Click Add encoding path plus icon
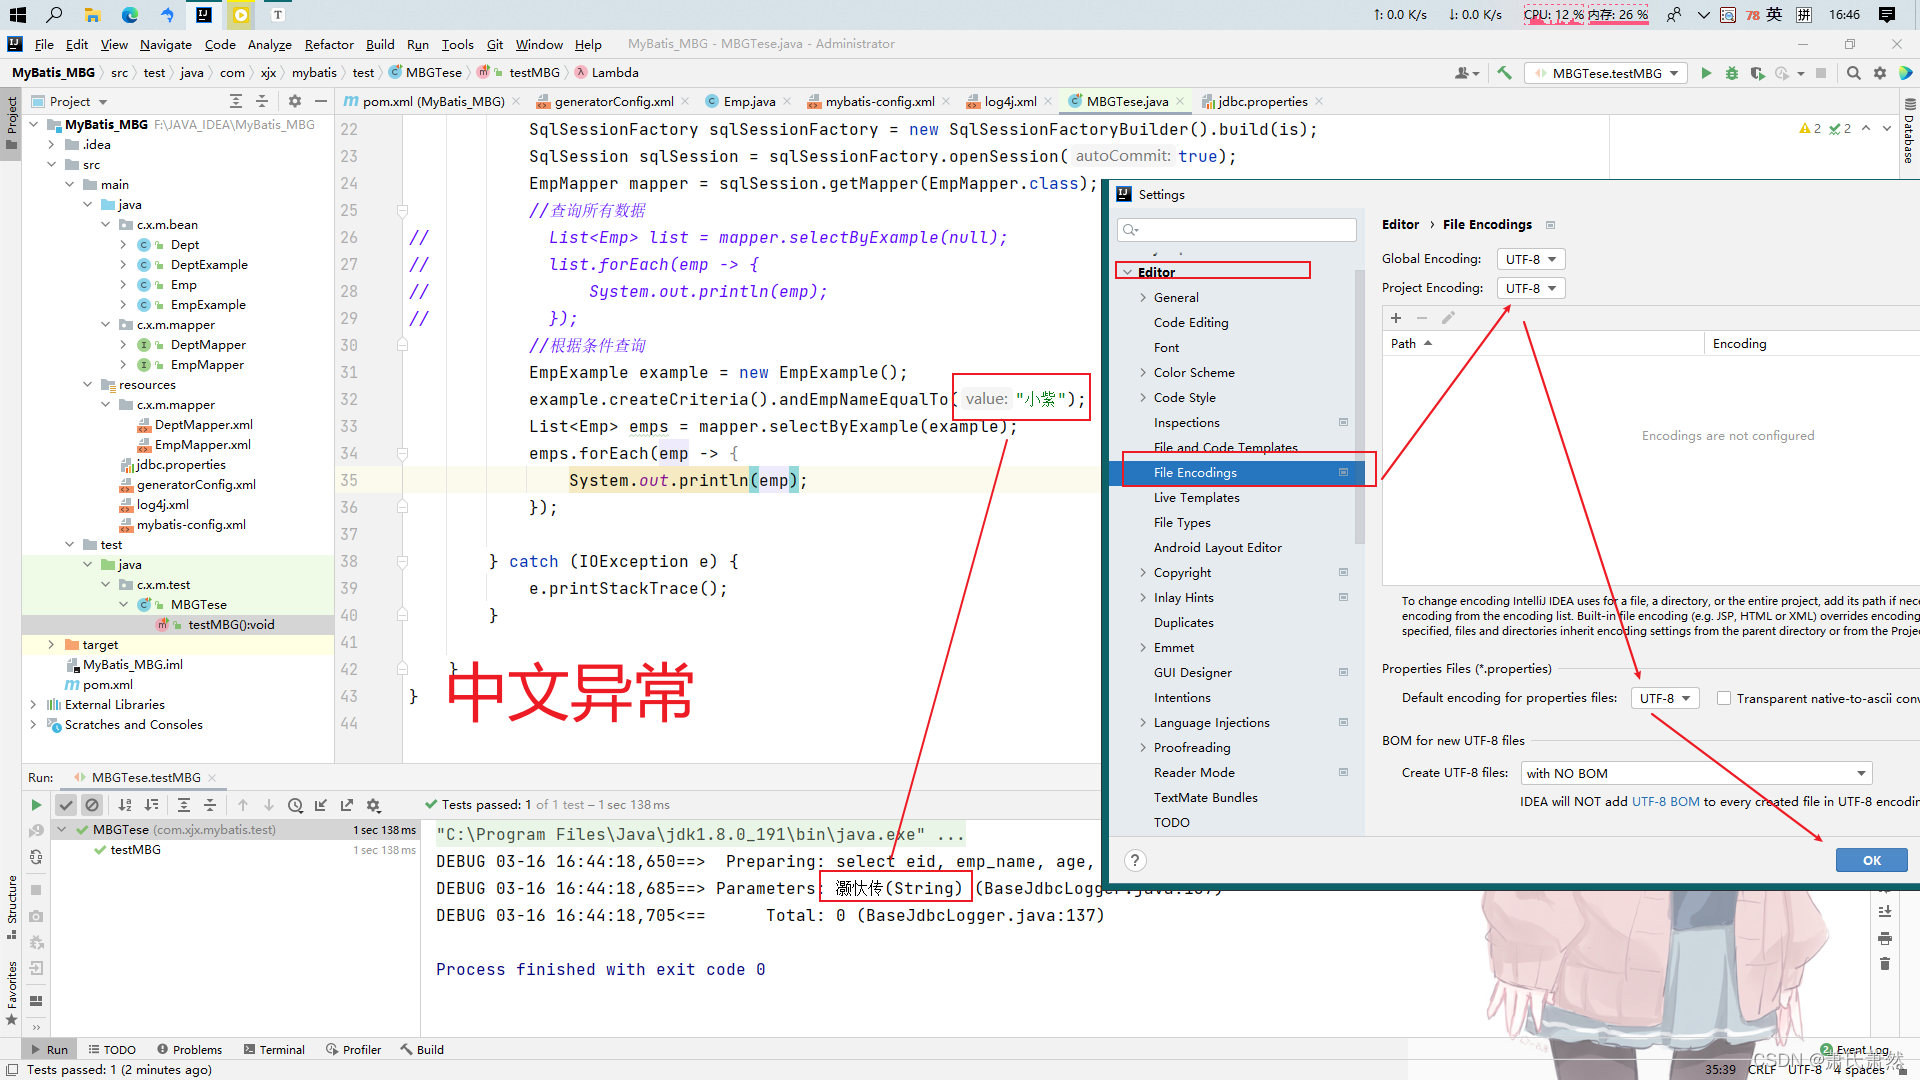Screen dimensions: 1920x1080 [1396, 318]
